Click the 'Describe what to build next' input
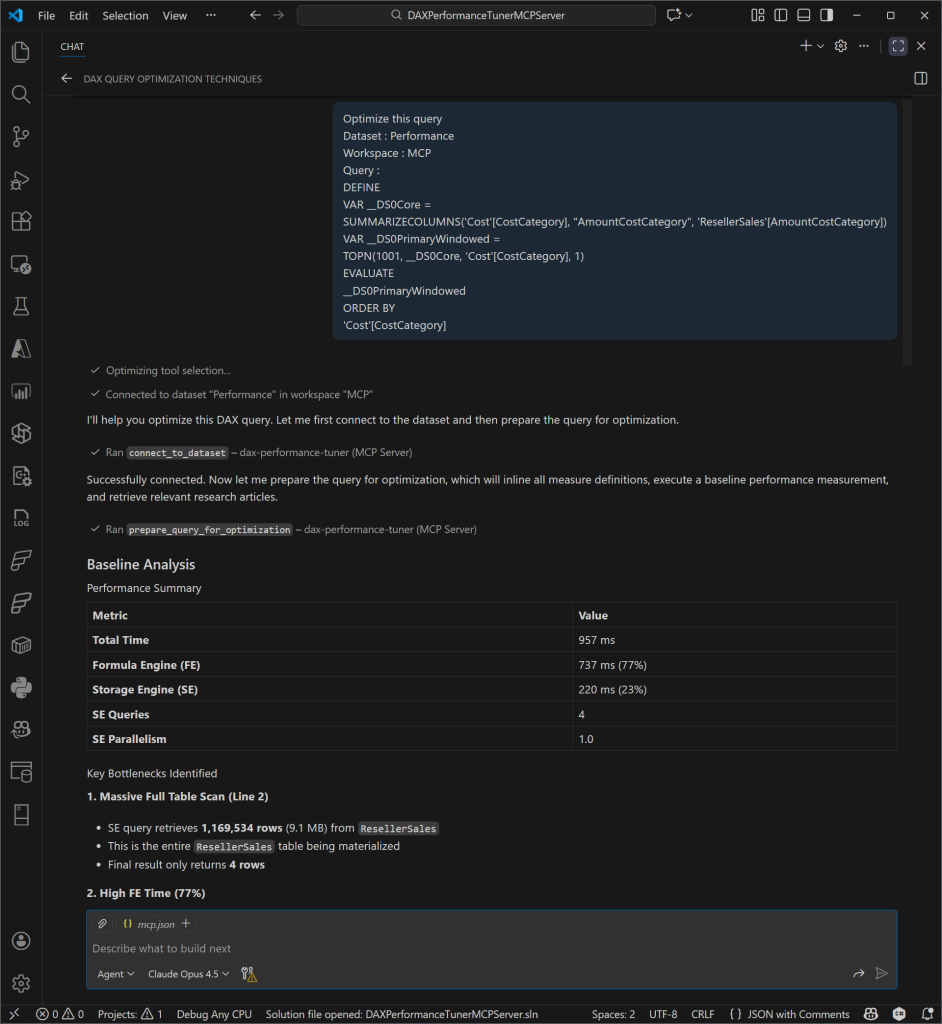Image resolution: width=942 pixels, height=1024 pixels. click(x=480, y=948)
